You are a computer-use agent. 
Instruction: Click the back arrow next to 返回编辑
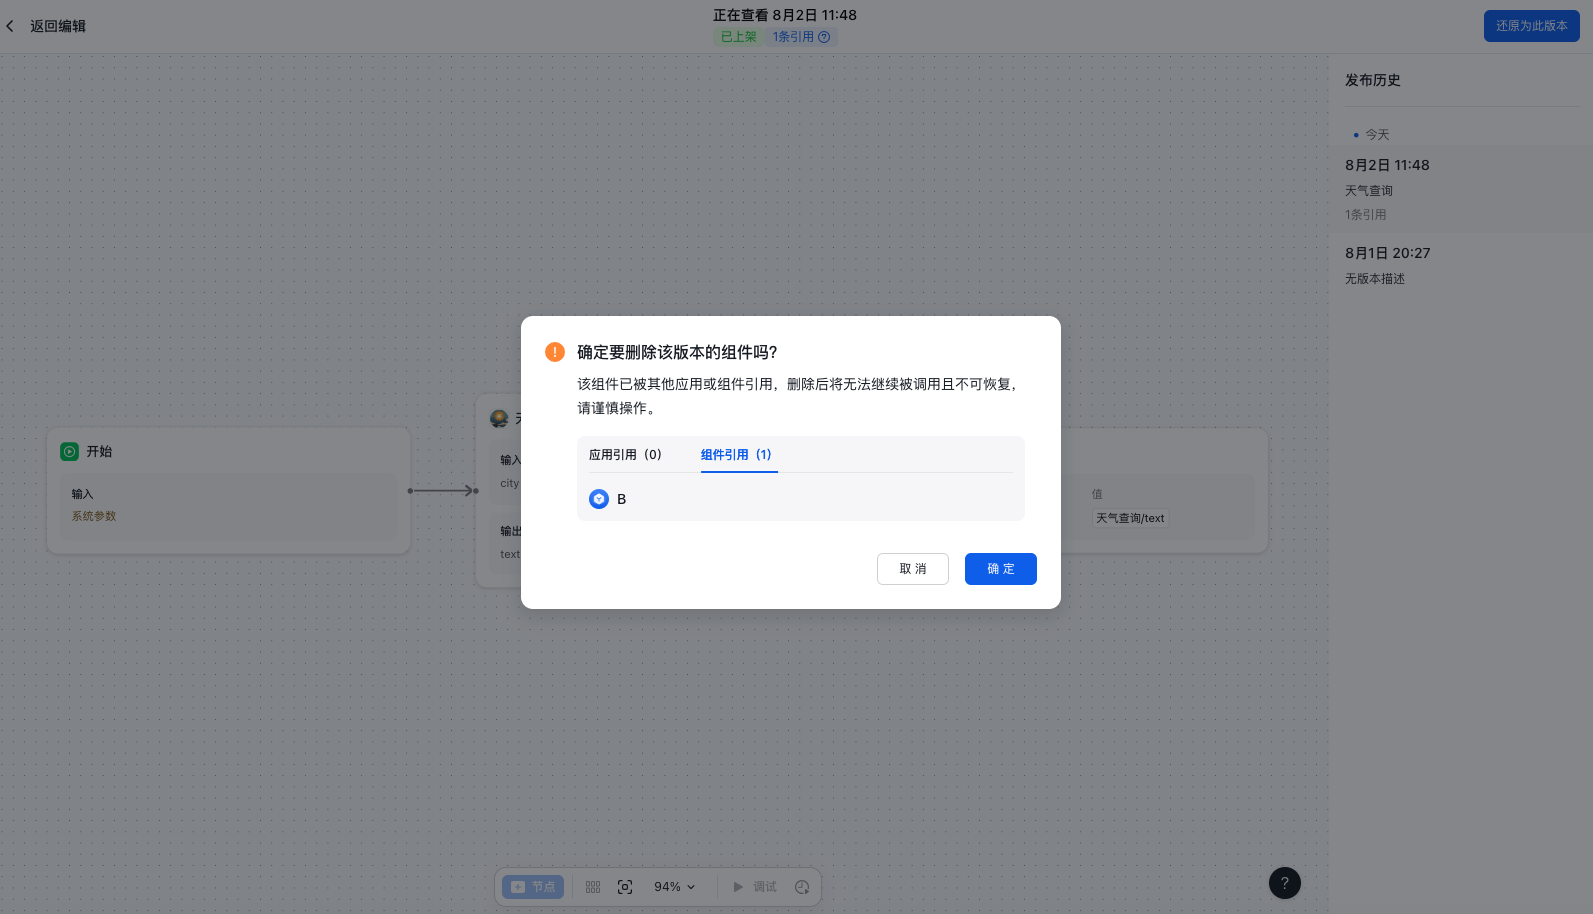pos(10,26)
